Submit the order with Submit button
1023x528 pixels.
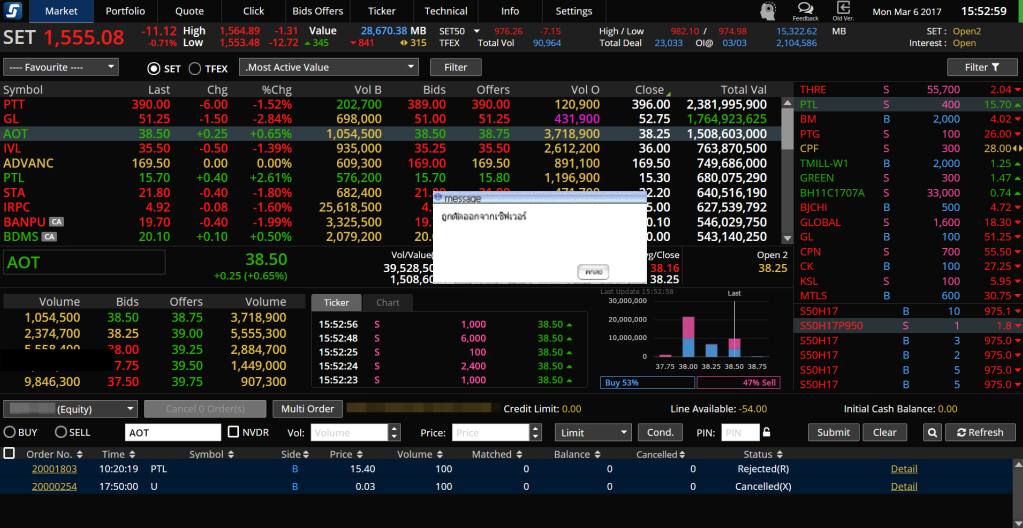tap(833, 432)
